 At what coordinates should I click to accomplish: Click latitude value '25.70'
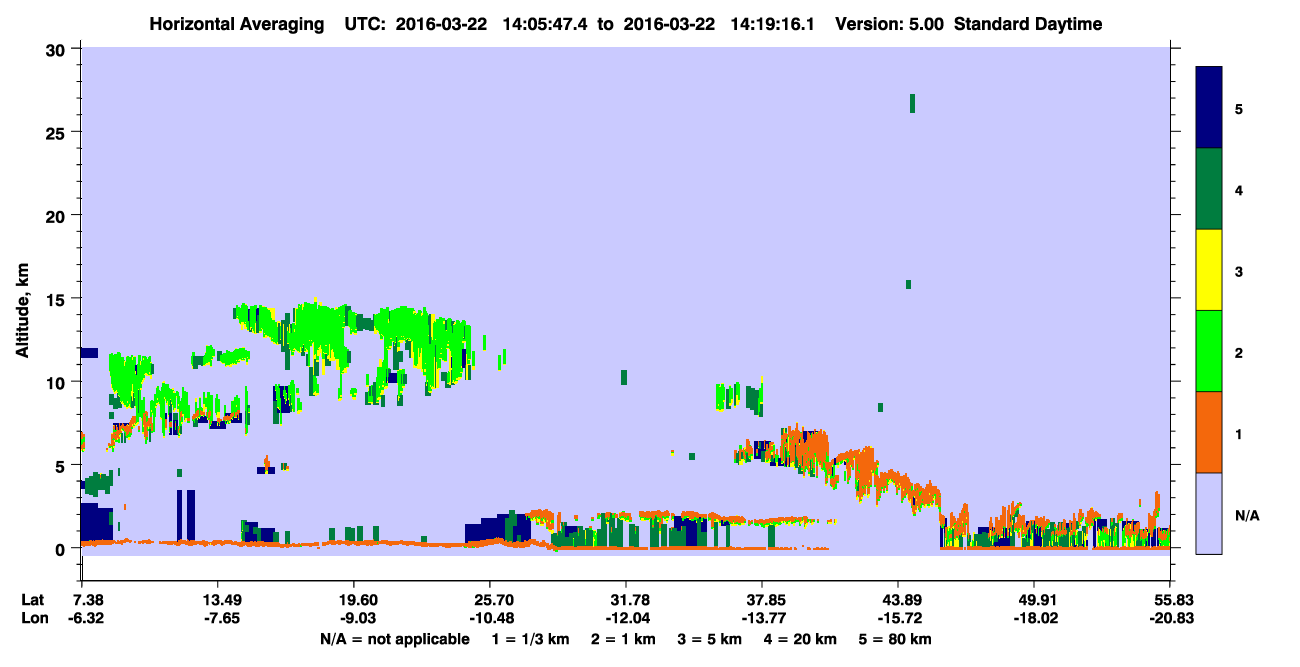[x=489, y=599]
